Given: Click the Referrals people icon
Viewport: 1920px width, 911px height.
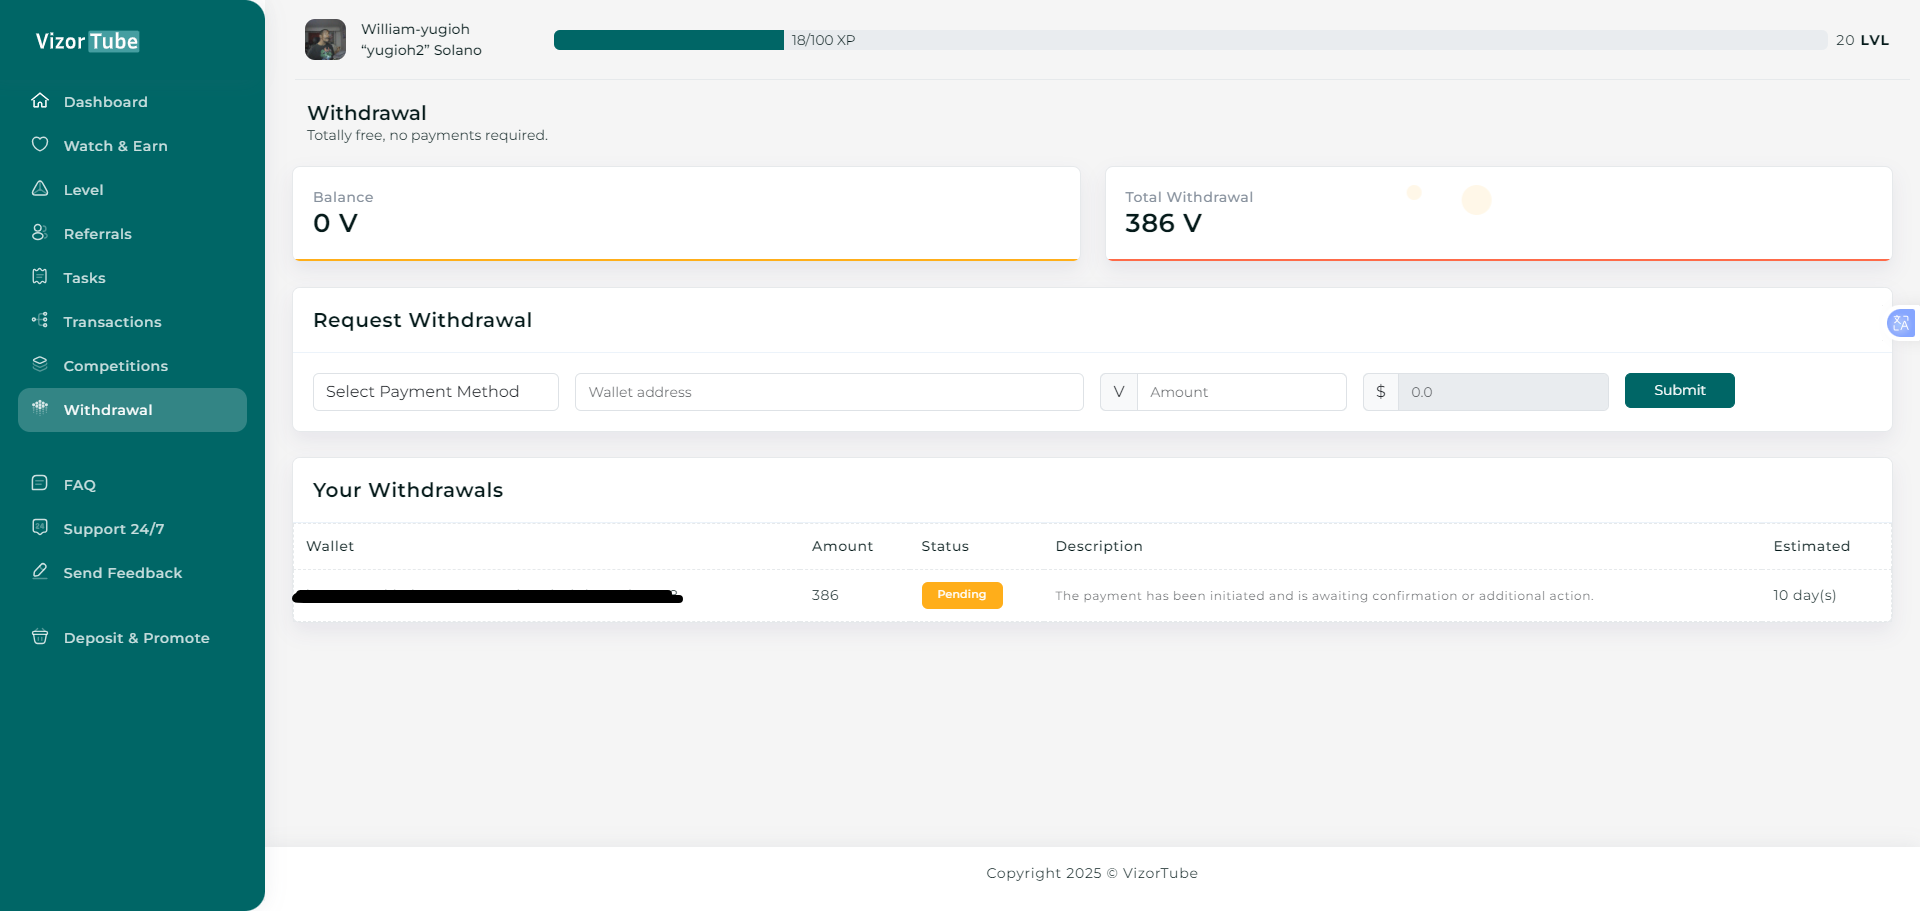Looking at the screenshot, I should point(40,233).
